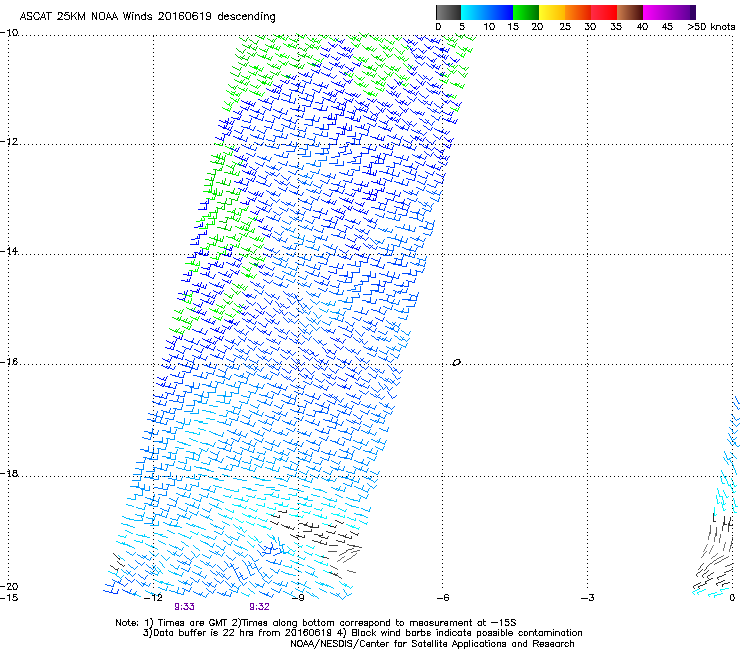Click the '-9' longitude axis label

297,598
